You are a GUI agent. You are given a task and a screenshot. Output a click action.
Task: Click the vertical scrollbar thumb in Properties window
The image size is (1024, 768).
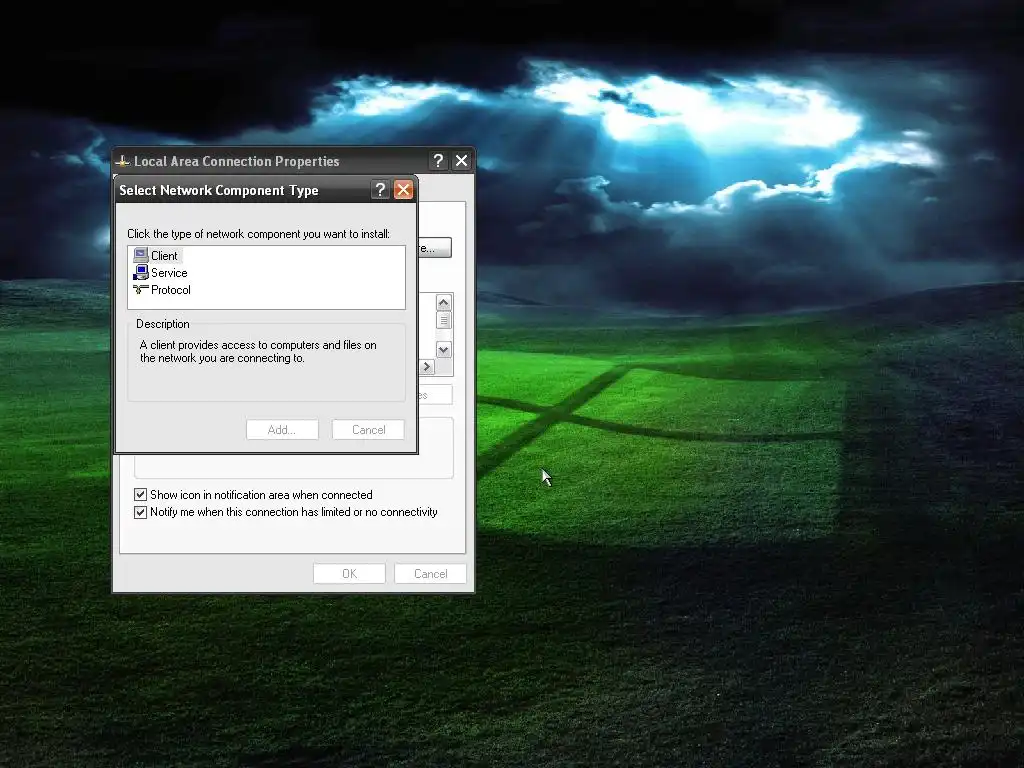pos(443,320)
